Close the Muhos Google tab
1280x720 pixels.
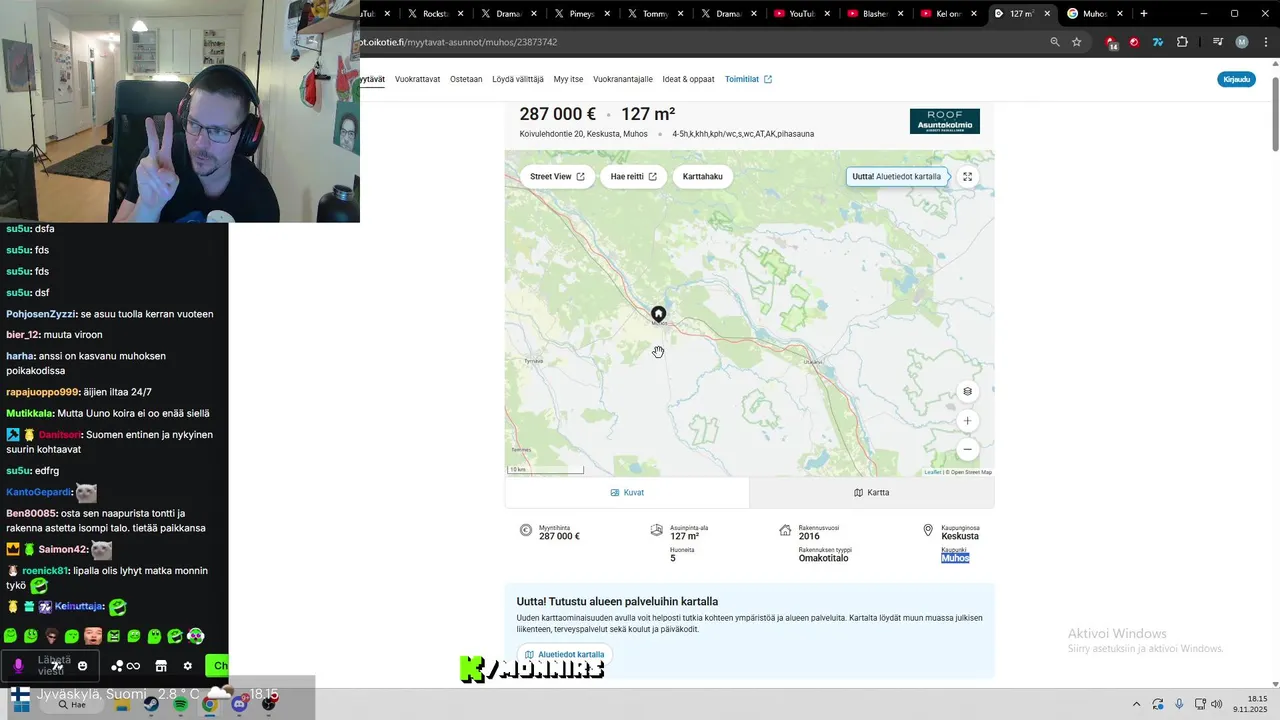coord(1119,14)
